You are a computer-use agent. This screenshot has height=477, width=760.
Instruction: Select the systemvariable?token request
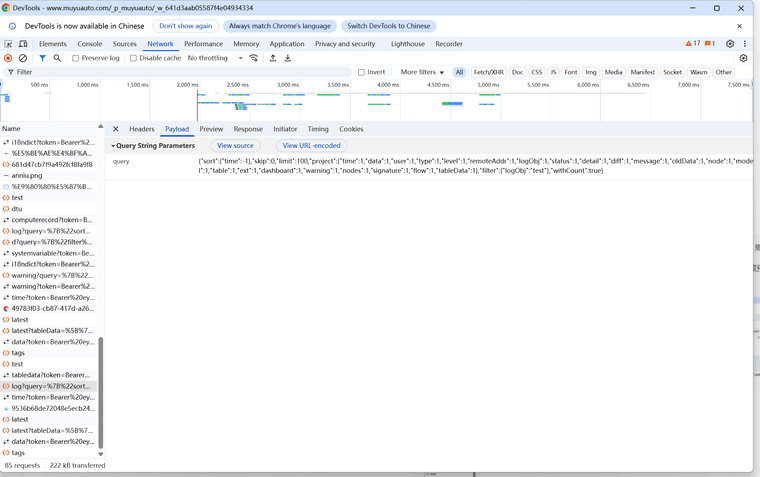click(x=48, y=253)
